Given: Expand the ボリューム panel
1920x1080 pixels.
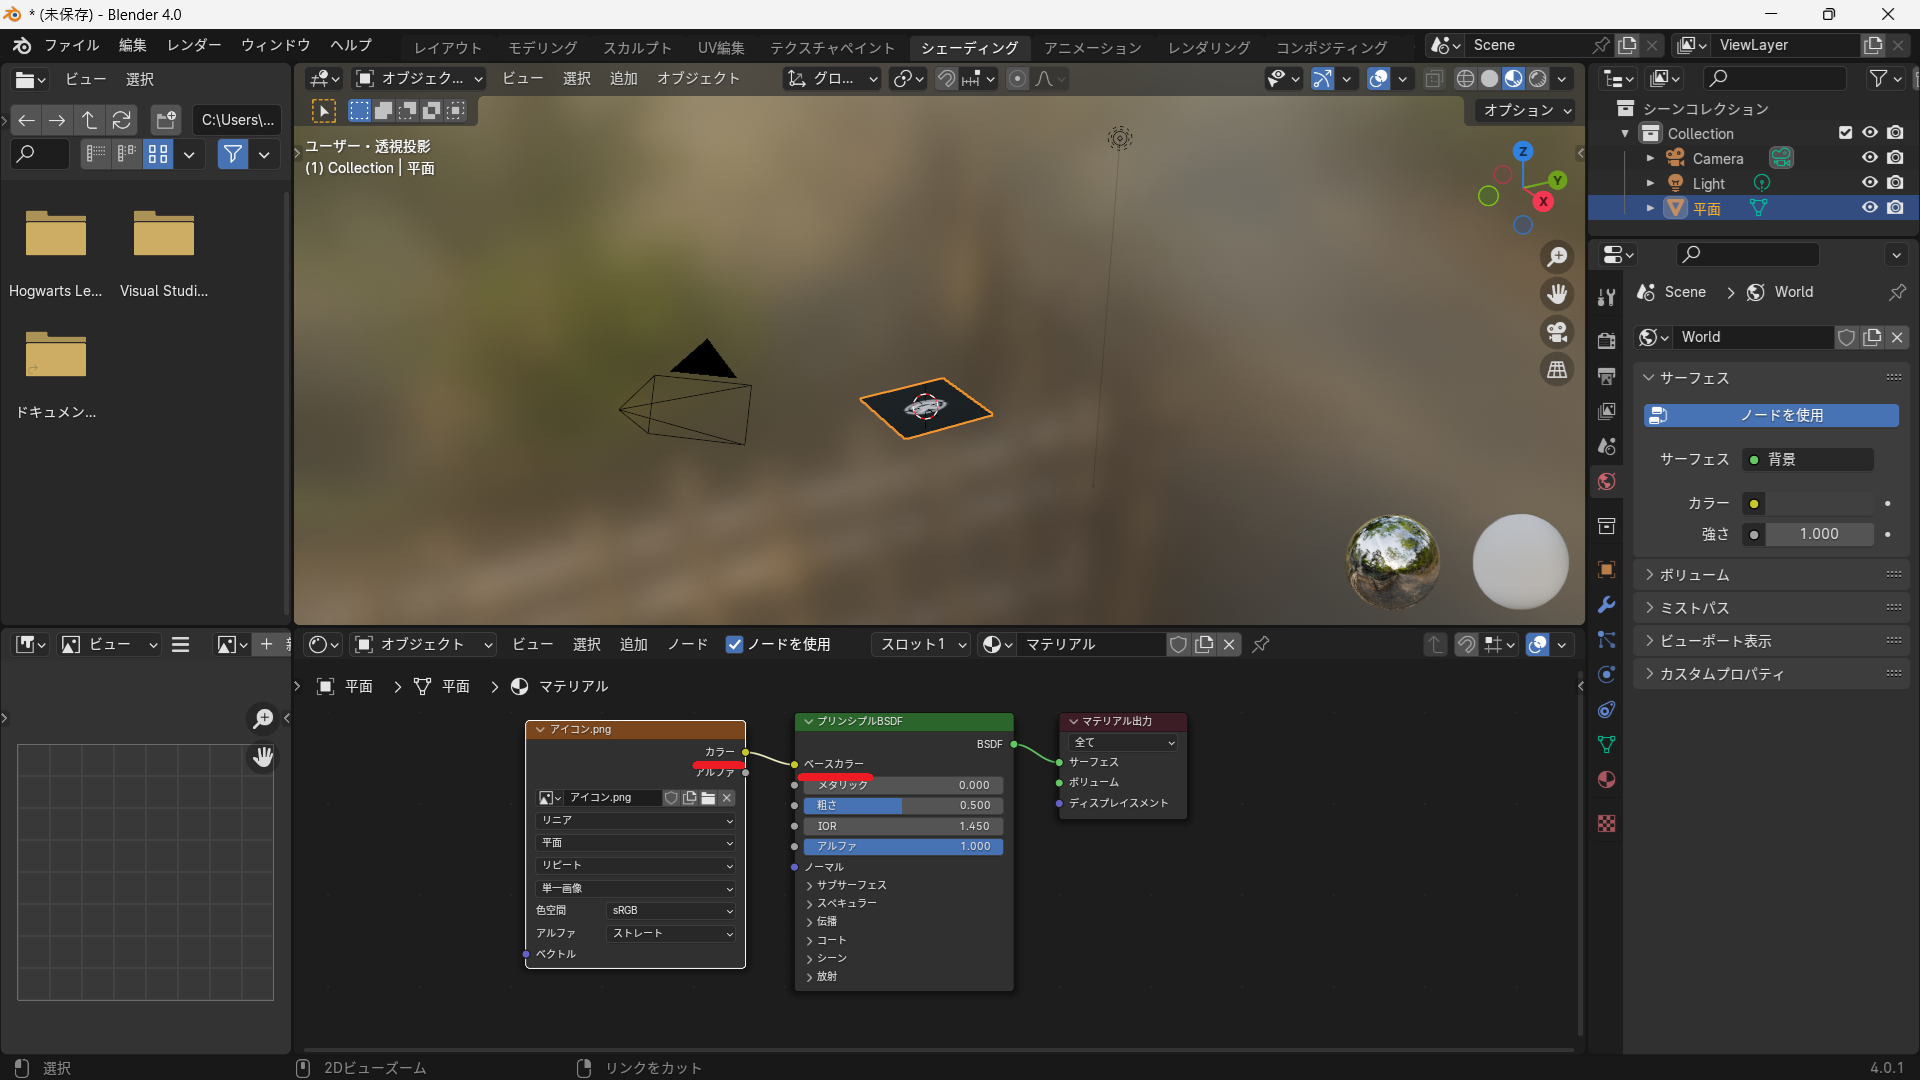Looking at the screenshot, I should 1694,575.
